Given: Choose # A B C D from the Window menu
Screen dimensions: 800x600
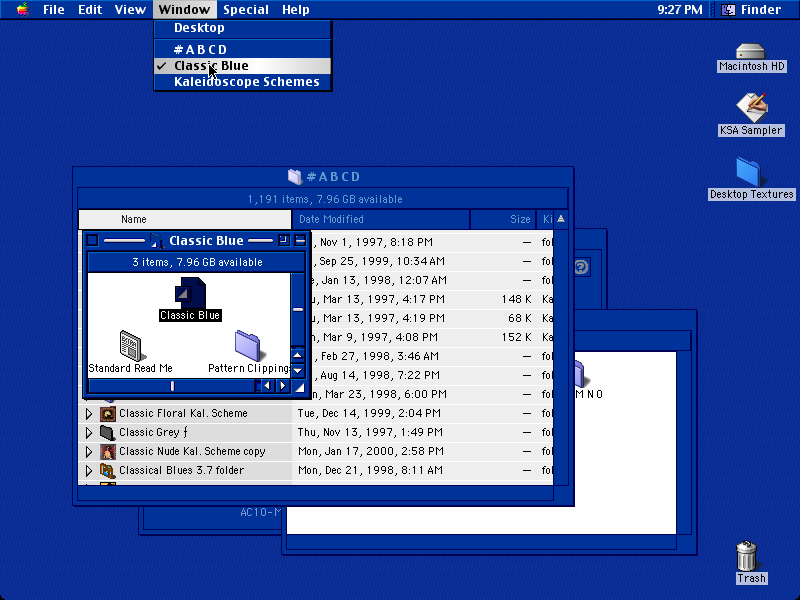Looking at the screenshot, I should (242, 49).
